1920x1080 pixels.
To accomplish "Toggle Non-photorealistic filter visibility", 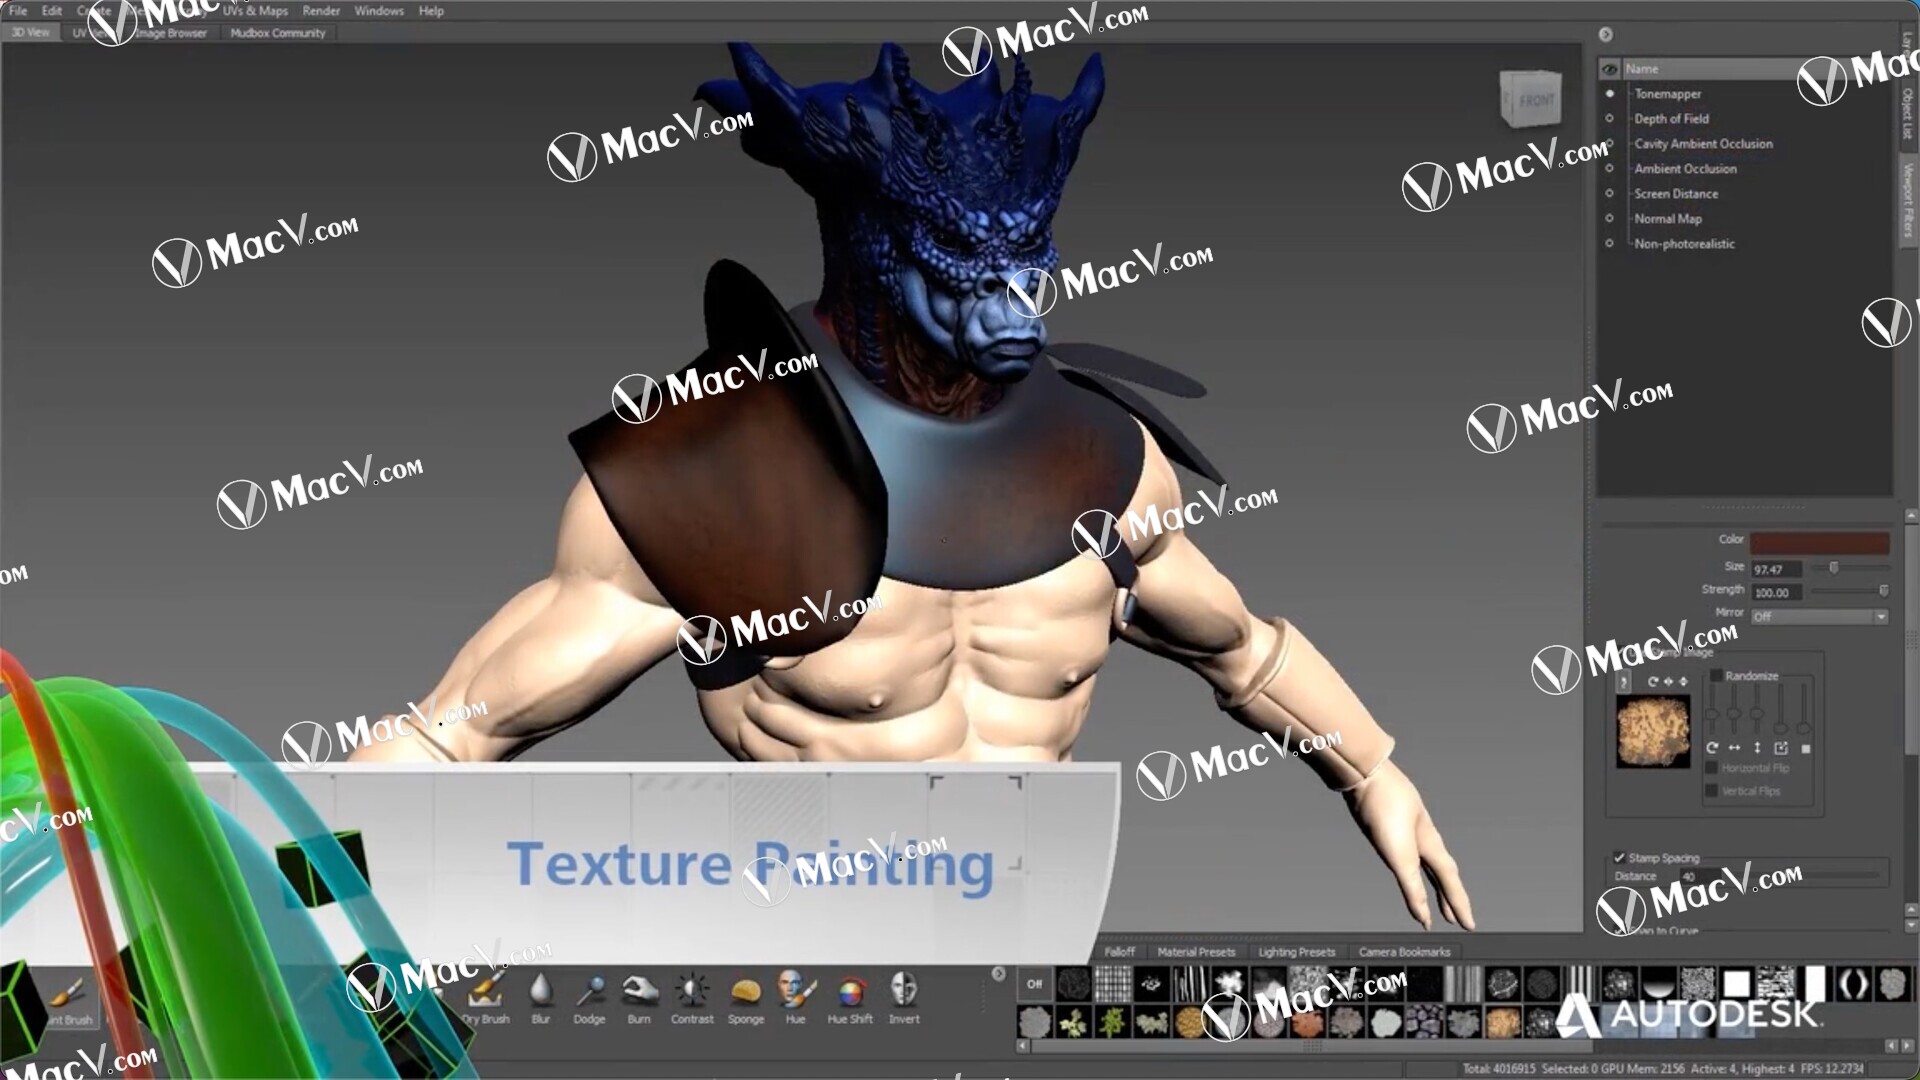I will pos(1609,244).
